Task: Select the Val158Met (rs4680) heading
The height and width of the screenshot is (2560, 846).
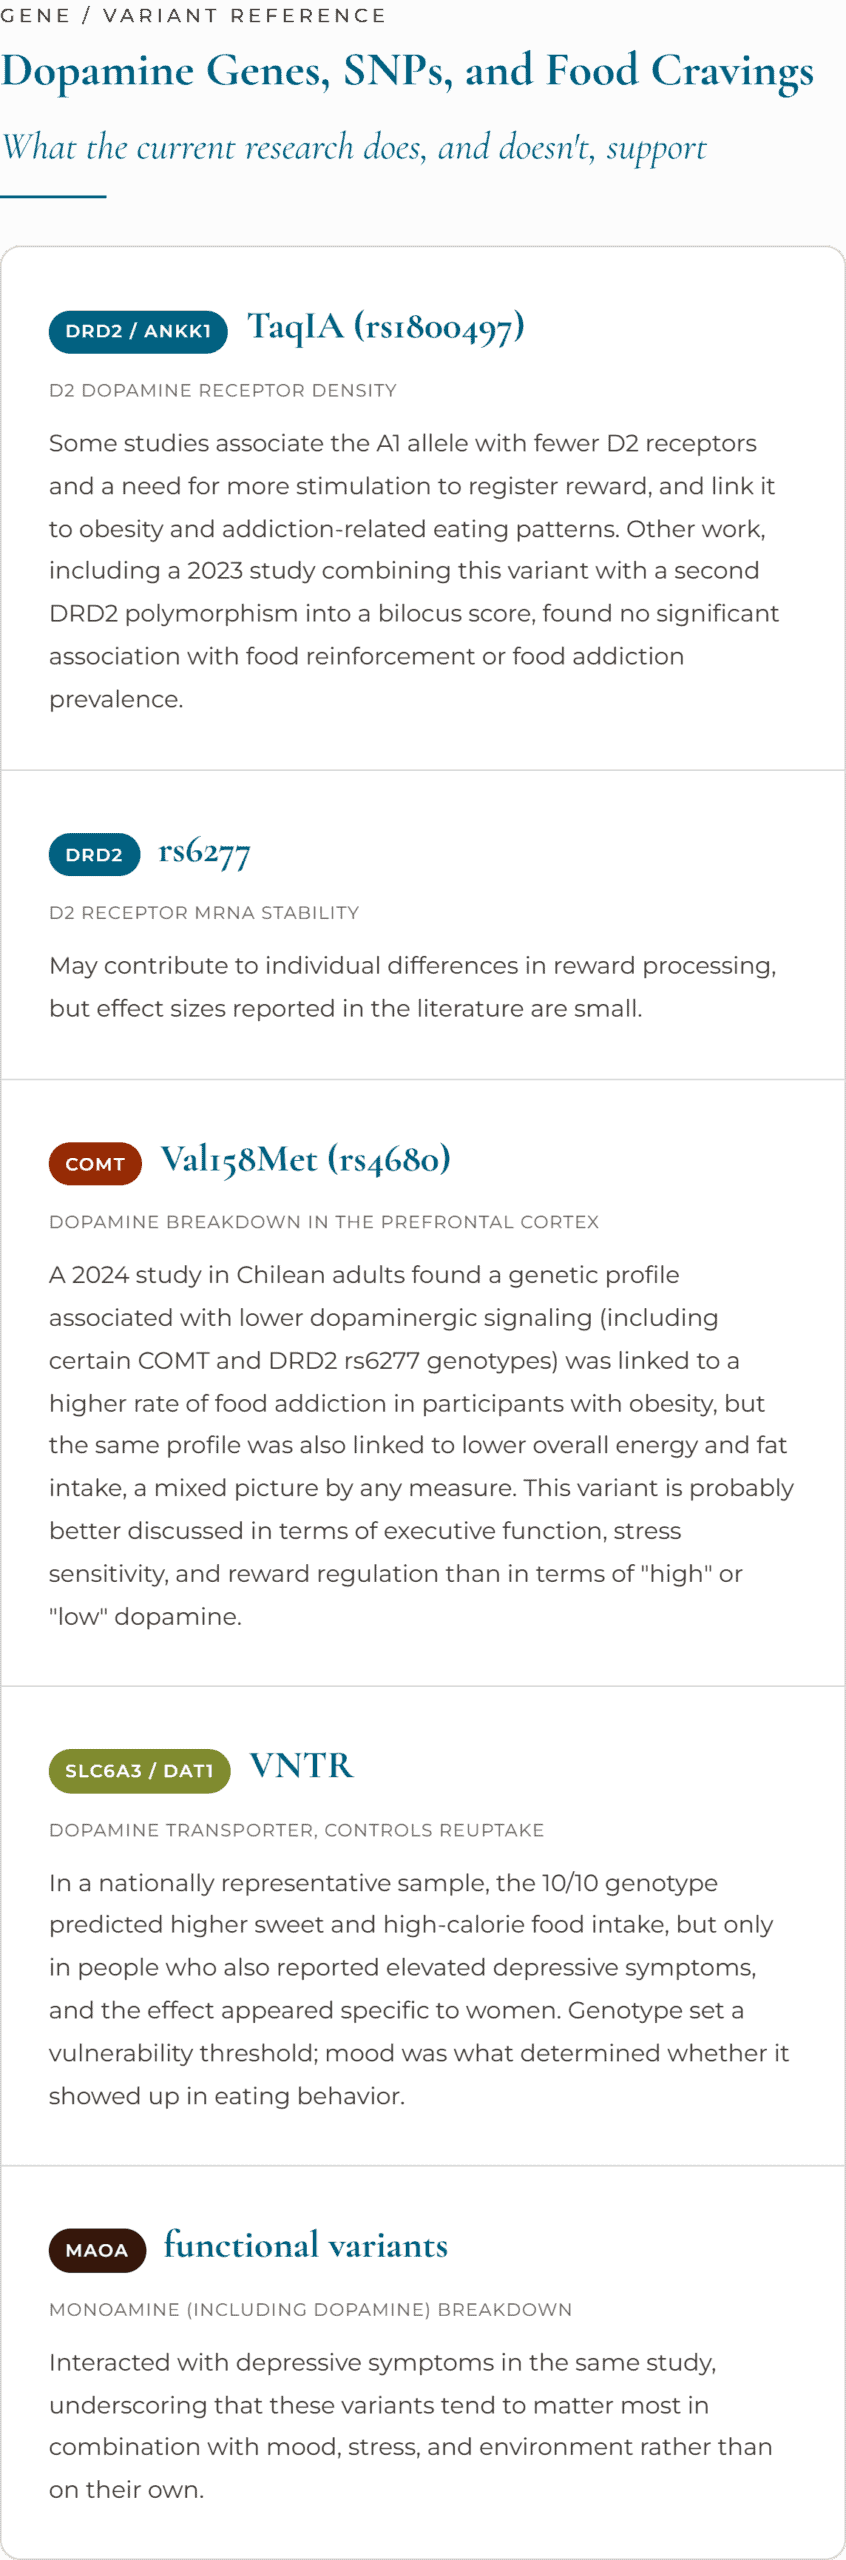Action: click(306, 1160)
